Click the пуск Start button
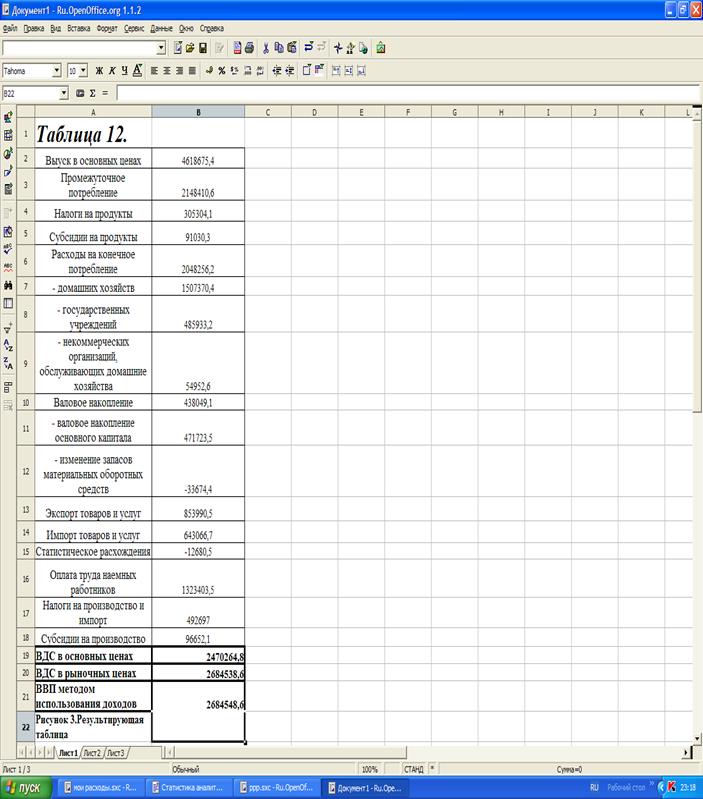The width and height of the screenshot is (703, 799). (x=25, y=788)
